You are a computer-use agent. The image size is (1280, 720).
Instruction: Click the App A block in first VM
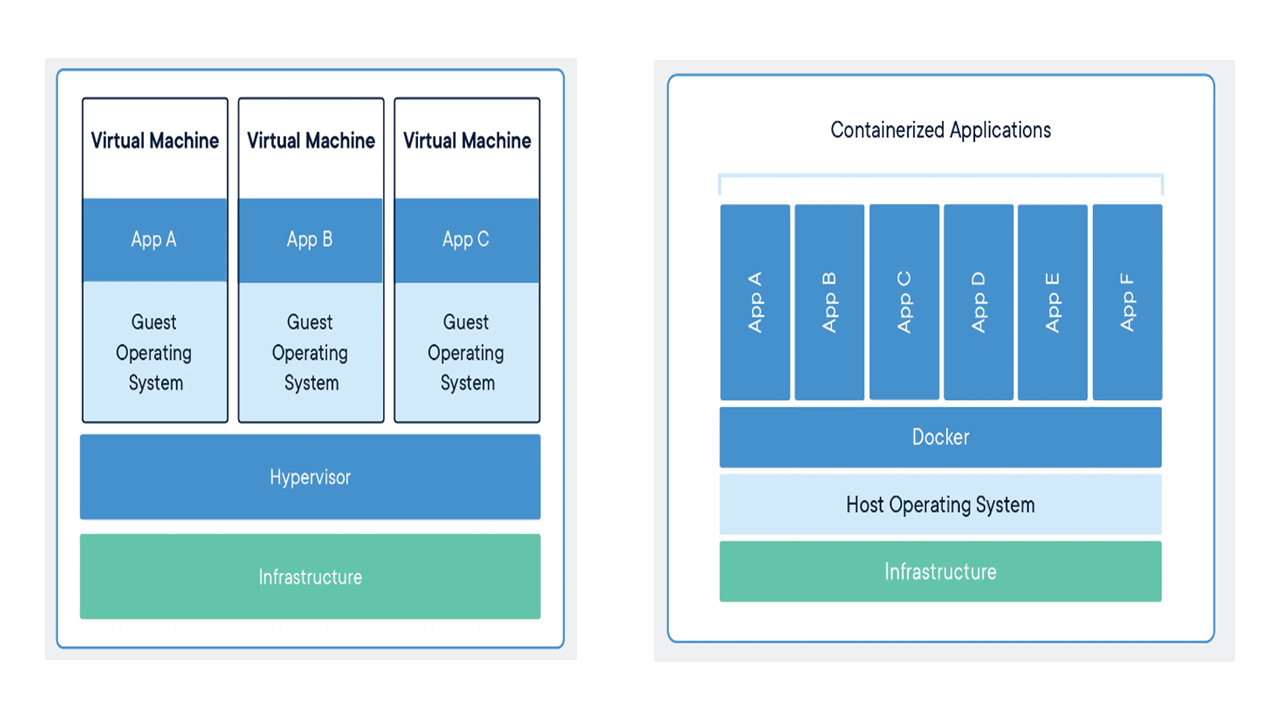click(155, 240)
